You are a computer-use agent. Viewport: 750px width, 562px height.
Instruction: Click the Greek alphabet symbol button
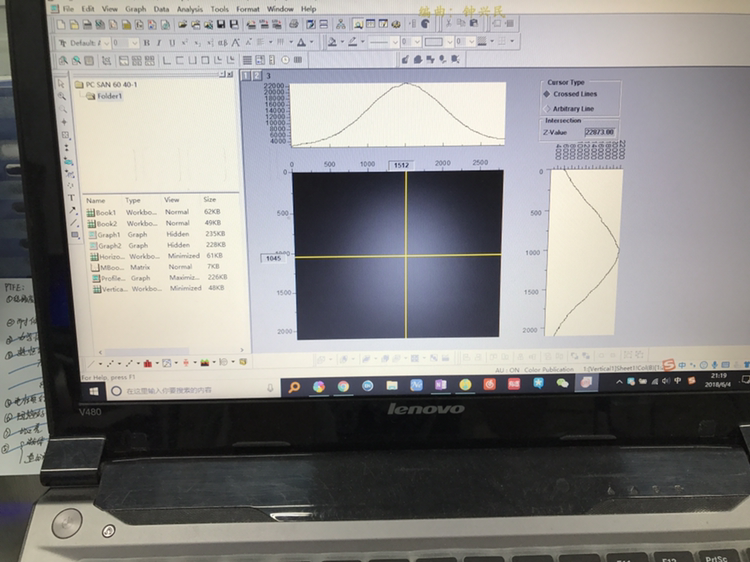point(222,43)
